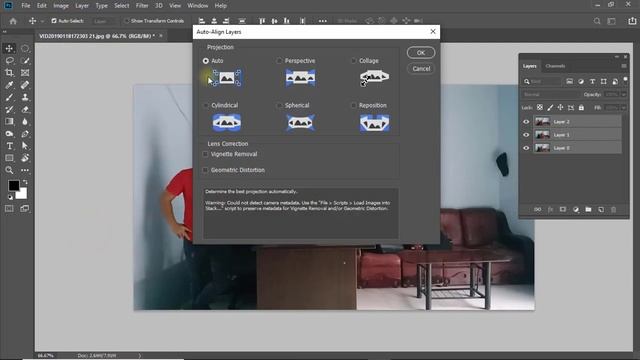Select the Reposition projection option
The image size is (640, 360).
coord(353,105)
